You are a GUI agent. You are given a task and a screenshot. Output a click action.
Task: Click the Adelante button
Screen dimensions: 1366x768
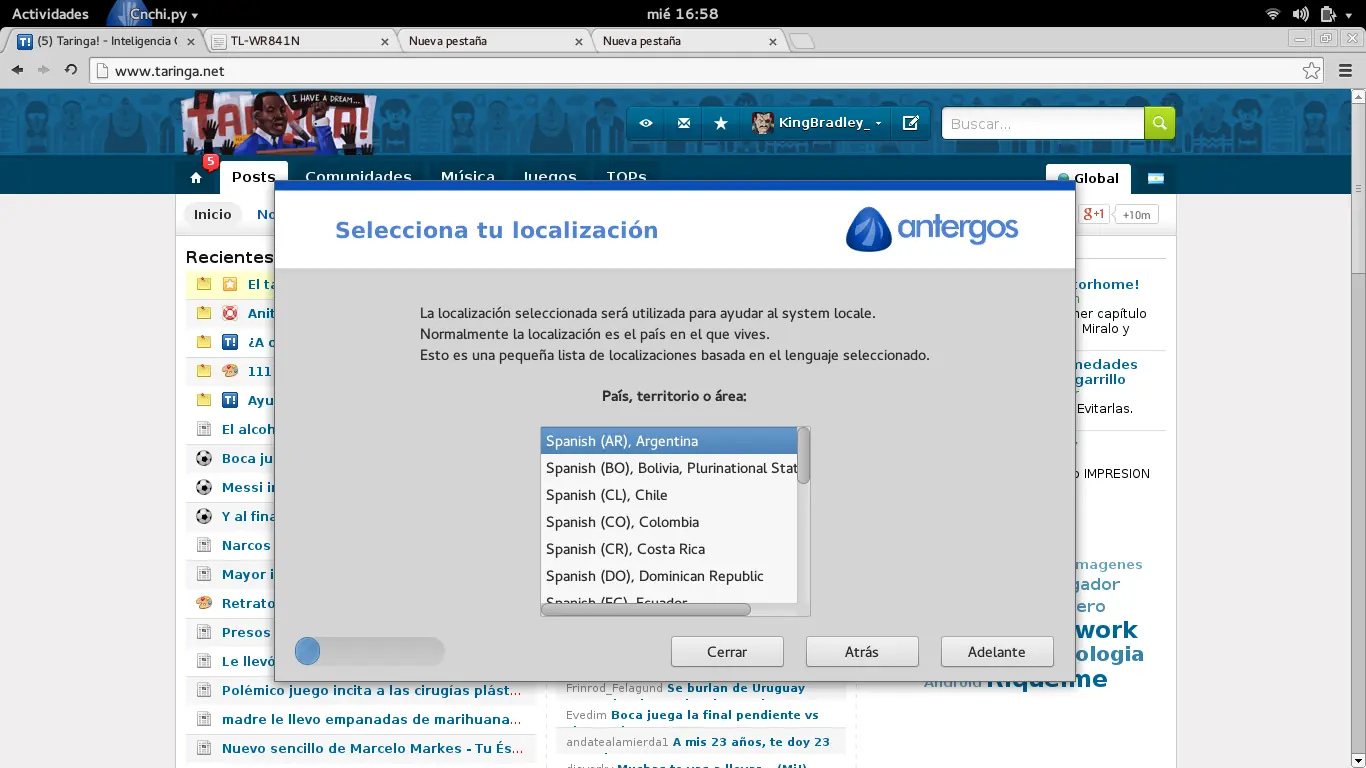pos(997,652)
